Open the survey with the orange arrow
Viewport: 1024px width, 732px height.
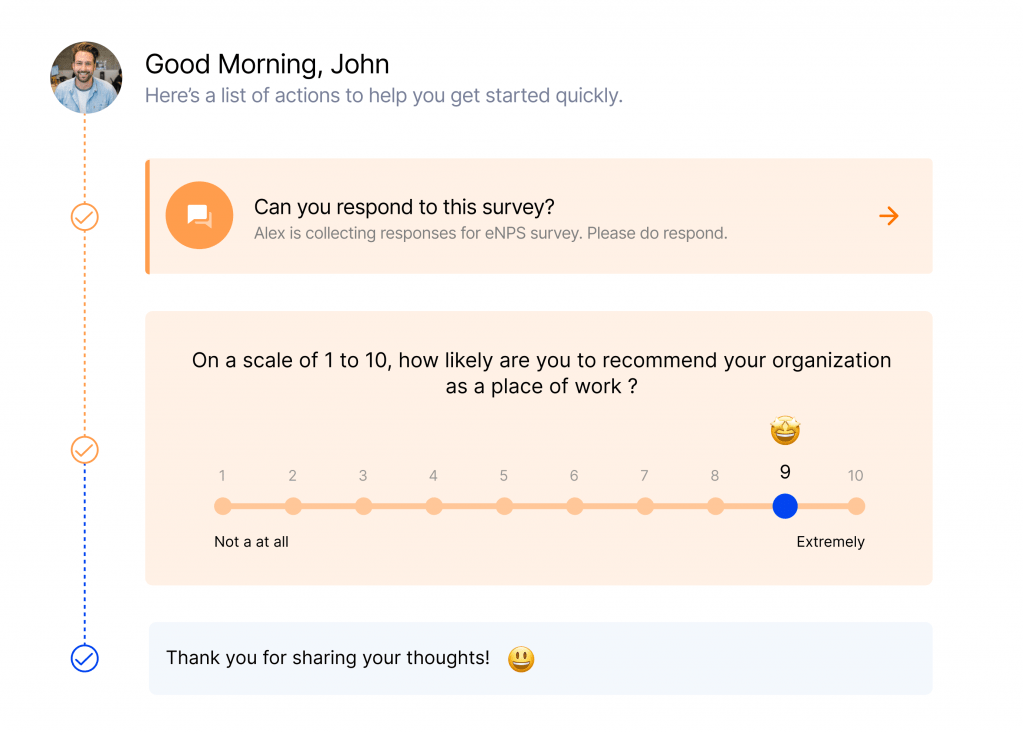888,215
